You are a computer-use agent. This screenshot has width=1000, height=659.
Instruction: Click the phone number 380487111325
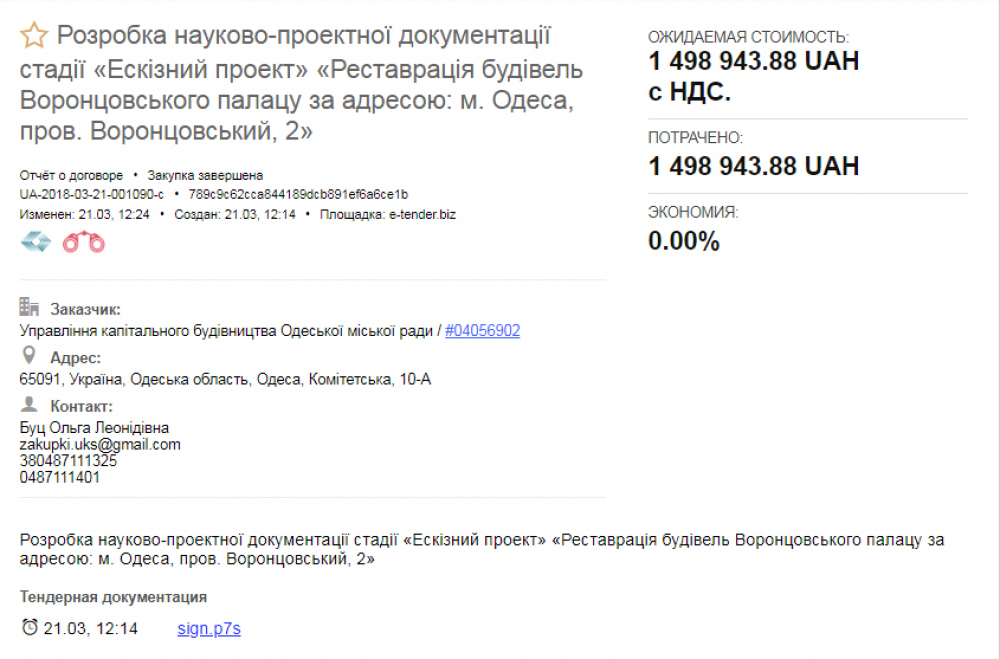[x=68, y=461]
